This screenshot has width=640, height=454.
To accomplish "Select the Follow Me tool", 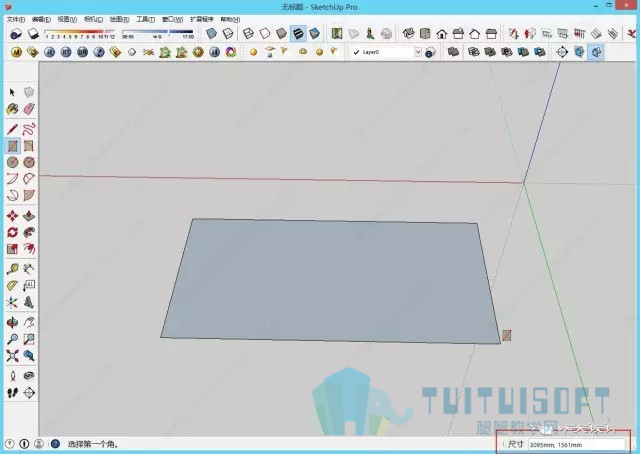I will click(29, 232).
